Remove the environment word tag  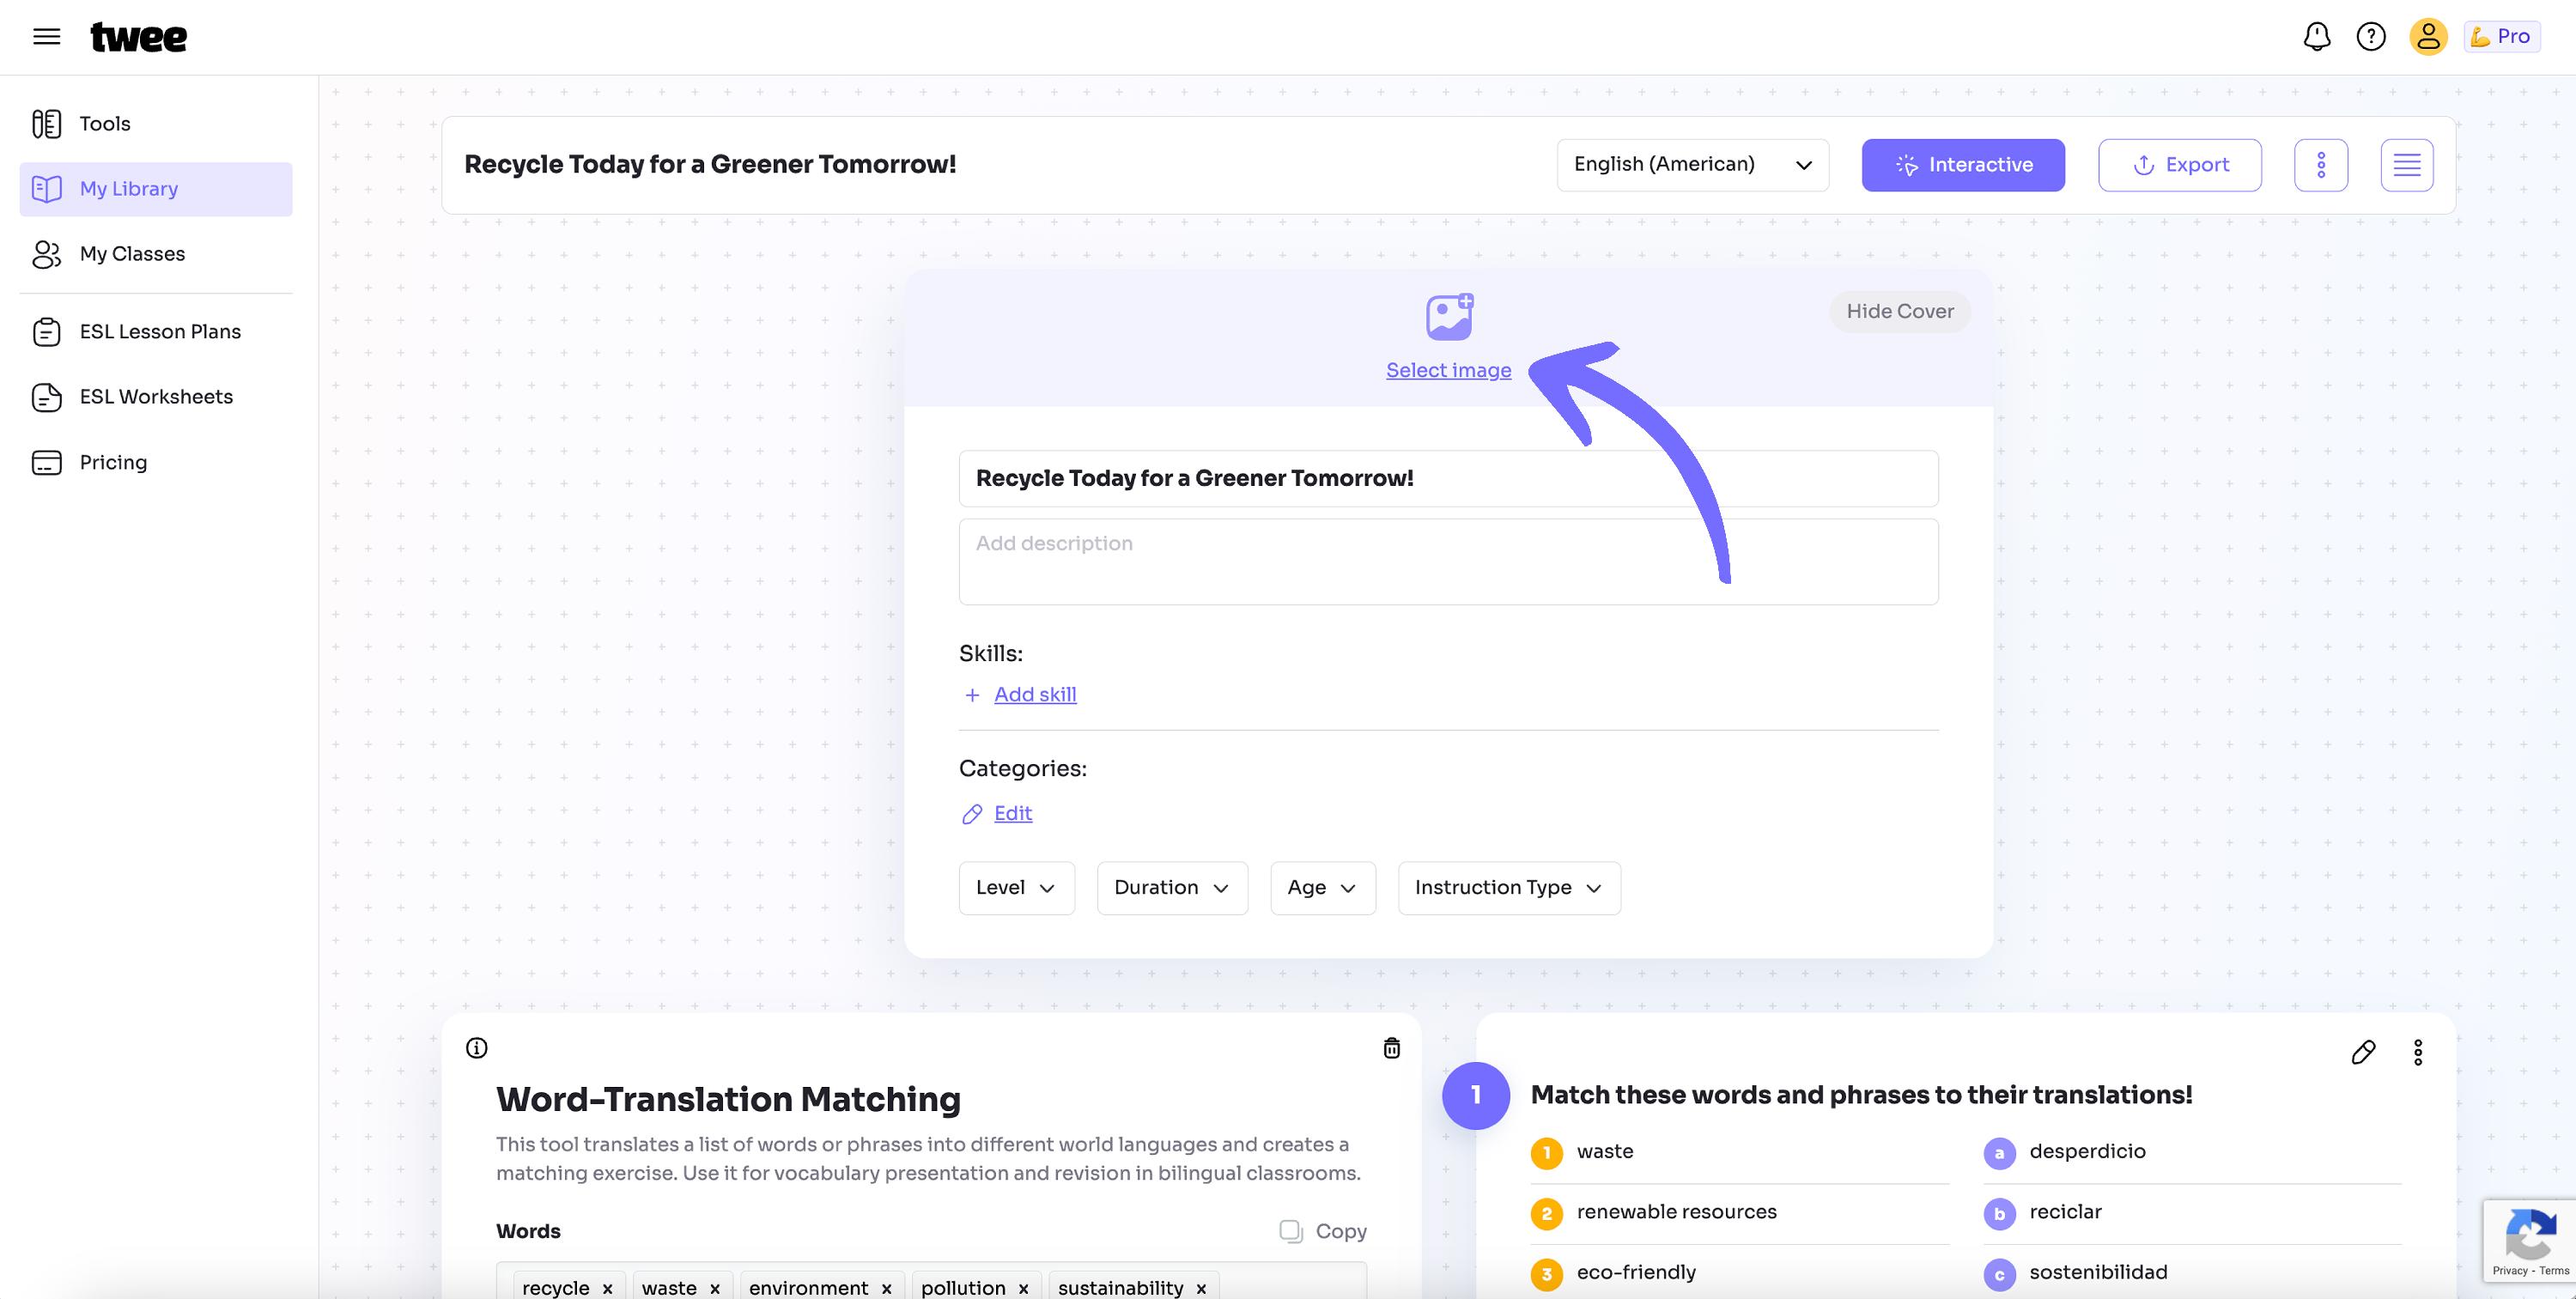coord(886,1289)
